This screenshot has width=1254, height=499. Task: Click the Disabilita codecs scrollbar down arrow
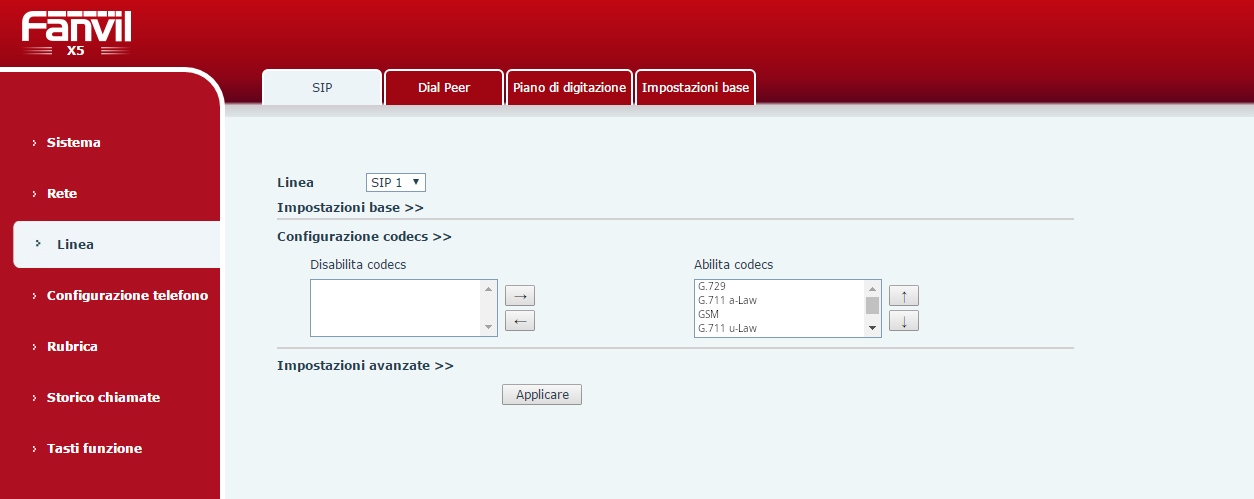click(489, 328)
